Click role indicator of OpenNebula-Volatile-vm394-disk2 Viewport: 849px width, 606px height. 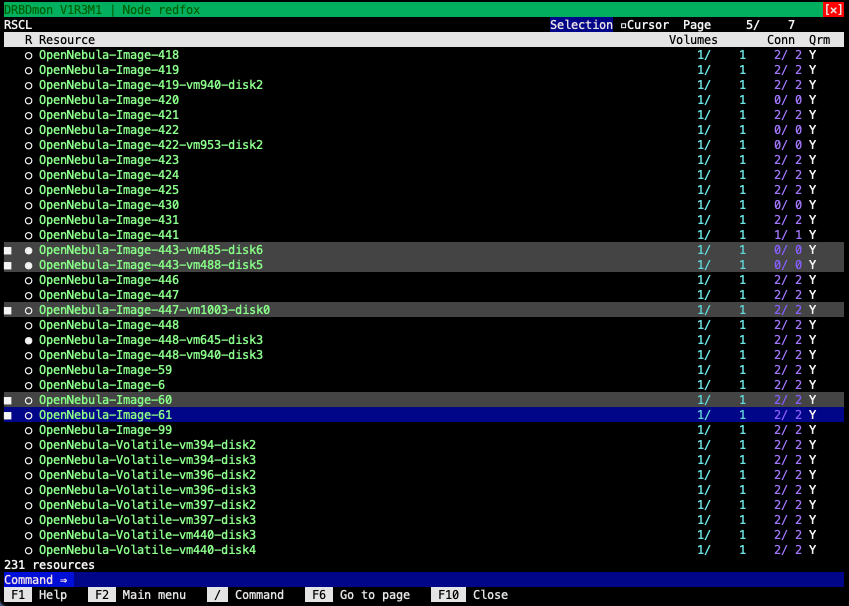tap(29, 445)
